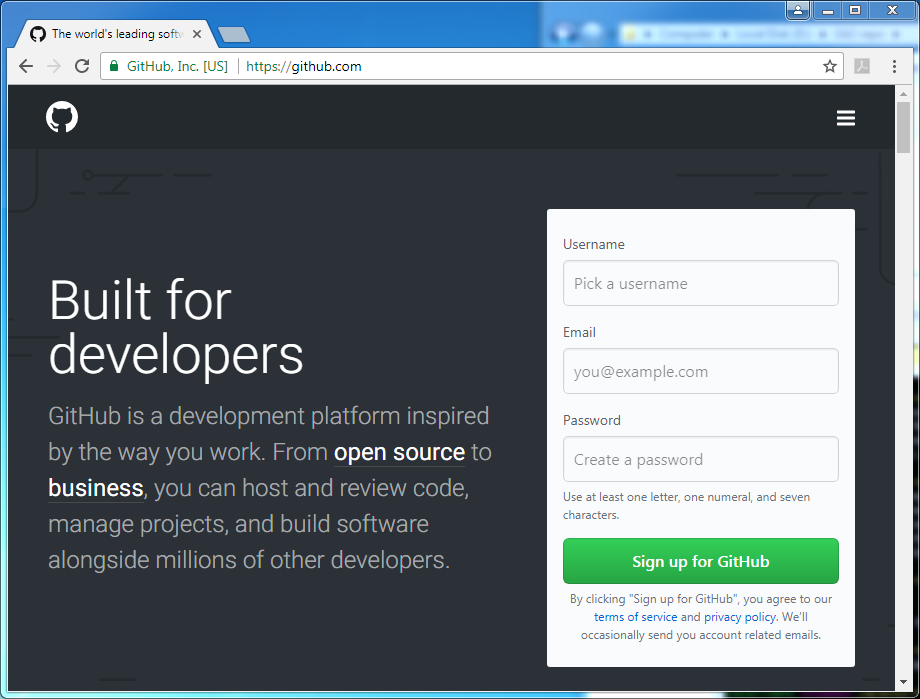The width and height of the screenshot is (920, 699).
Task: Reload the page with the refresh icon
Action: [x=82, y=66]
